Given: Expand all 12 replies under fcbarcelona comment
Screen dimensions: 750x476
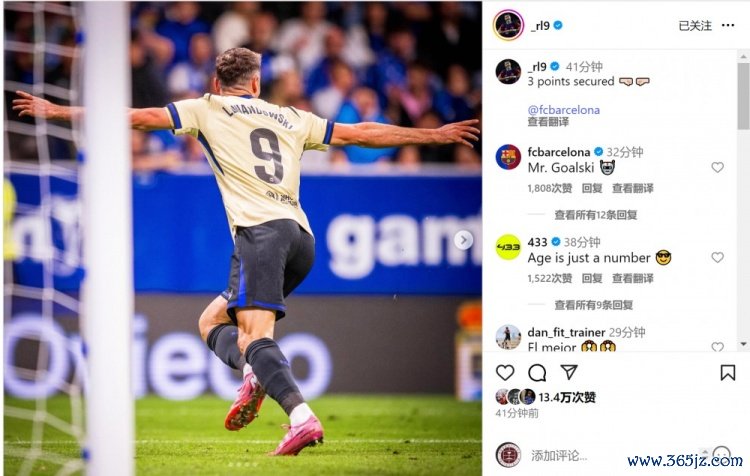Looking at the screenshot, I should click(x=596, y=215).
